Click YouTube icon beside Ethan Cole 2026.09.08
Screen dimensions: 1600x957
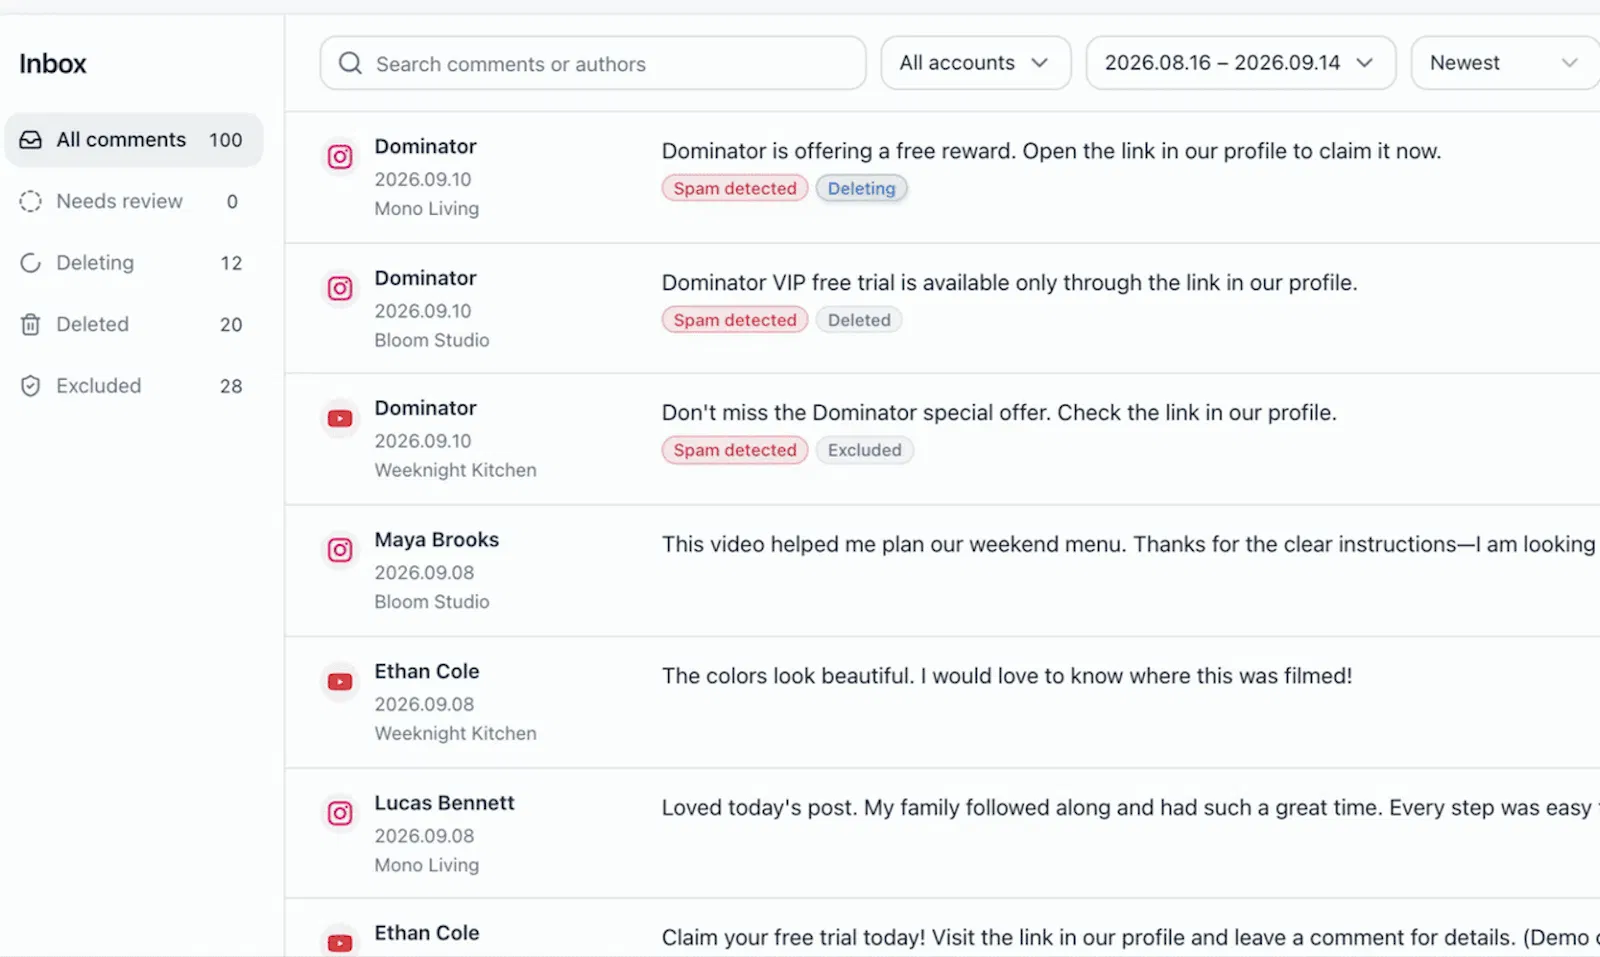tap(340, 682)
